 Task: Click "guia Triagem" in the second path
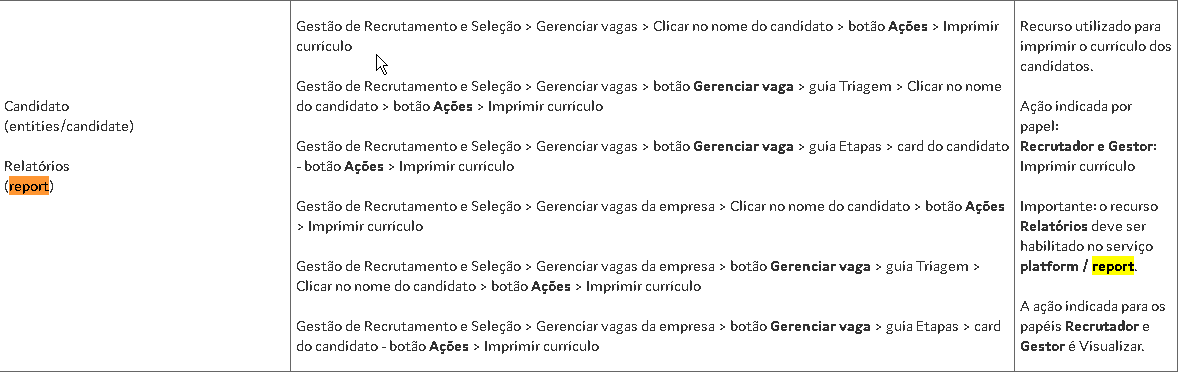point(848,86)
